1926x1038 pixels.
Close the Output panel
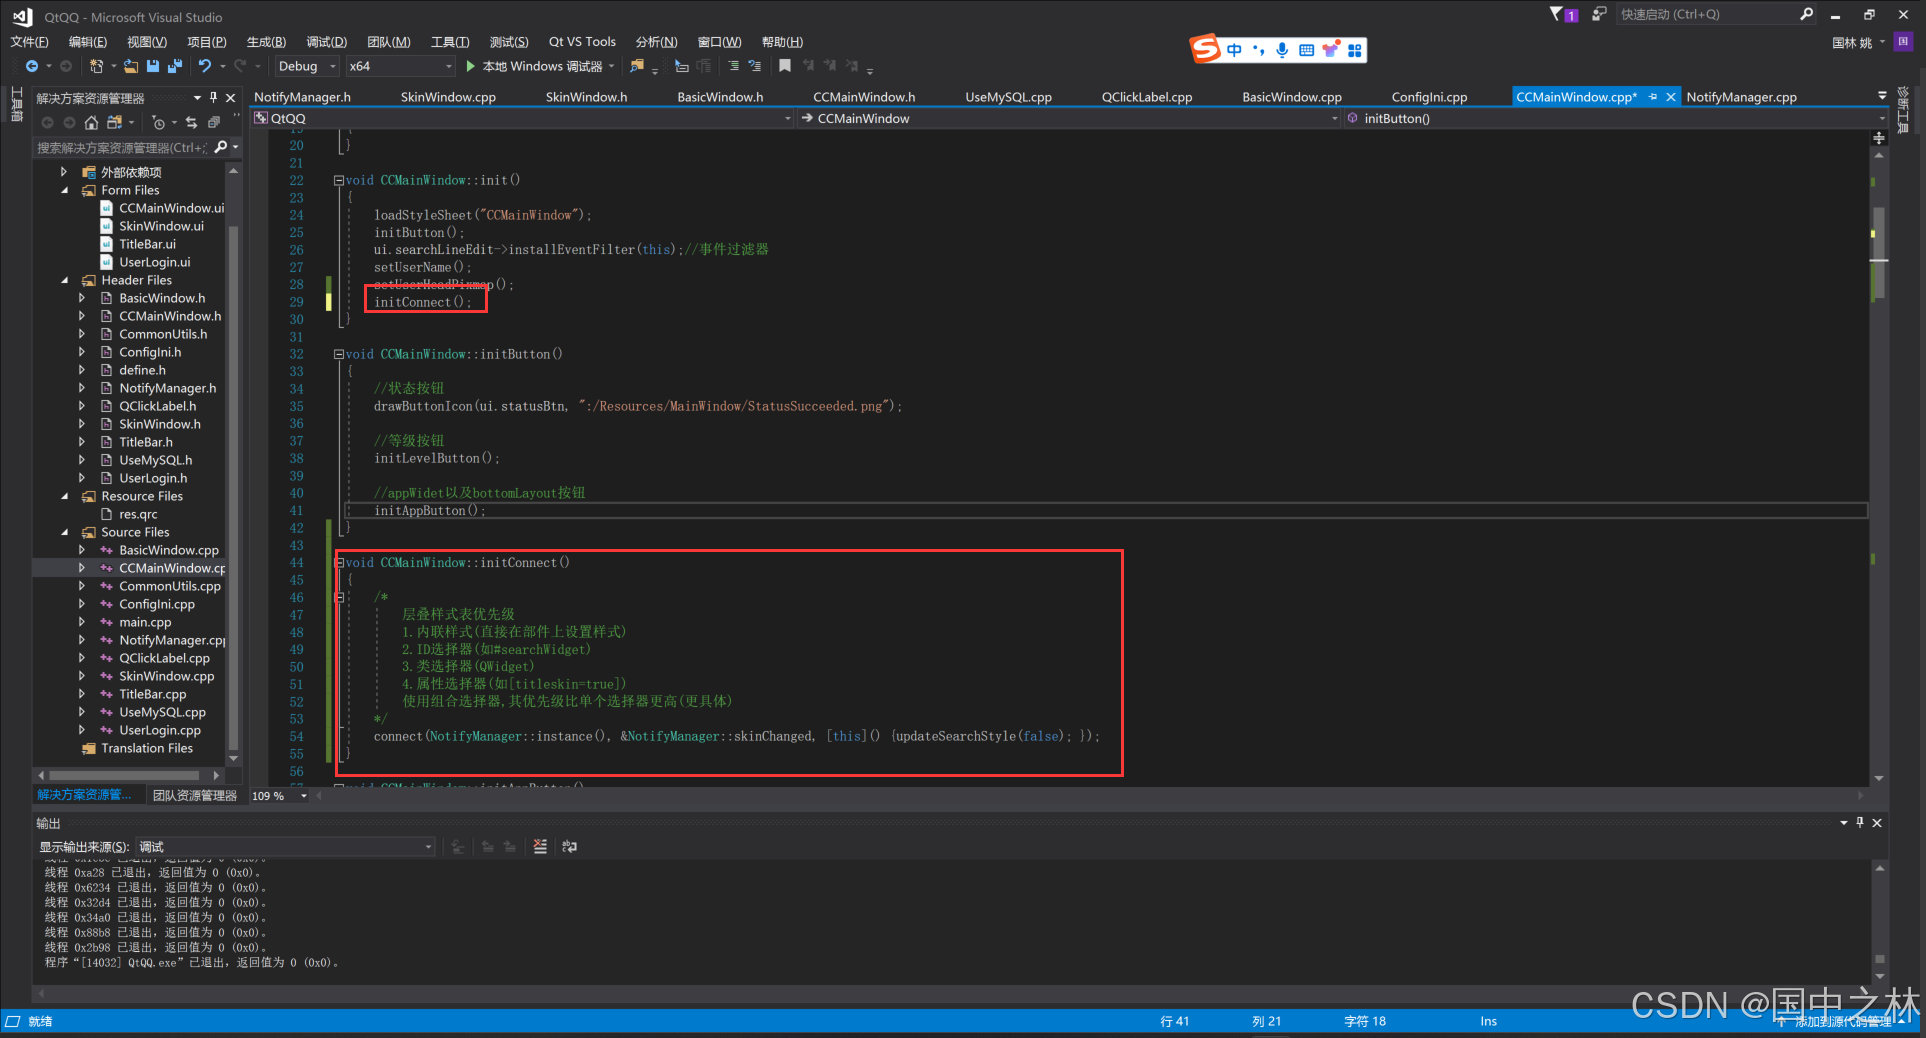[1877, 822]
